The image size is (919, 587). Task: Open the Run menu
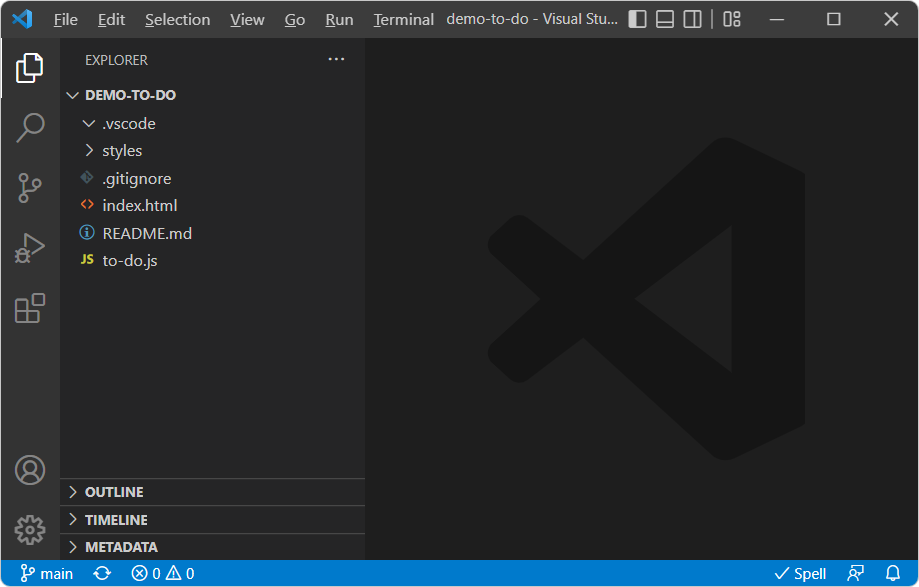[339, 18]
